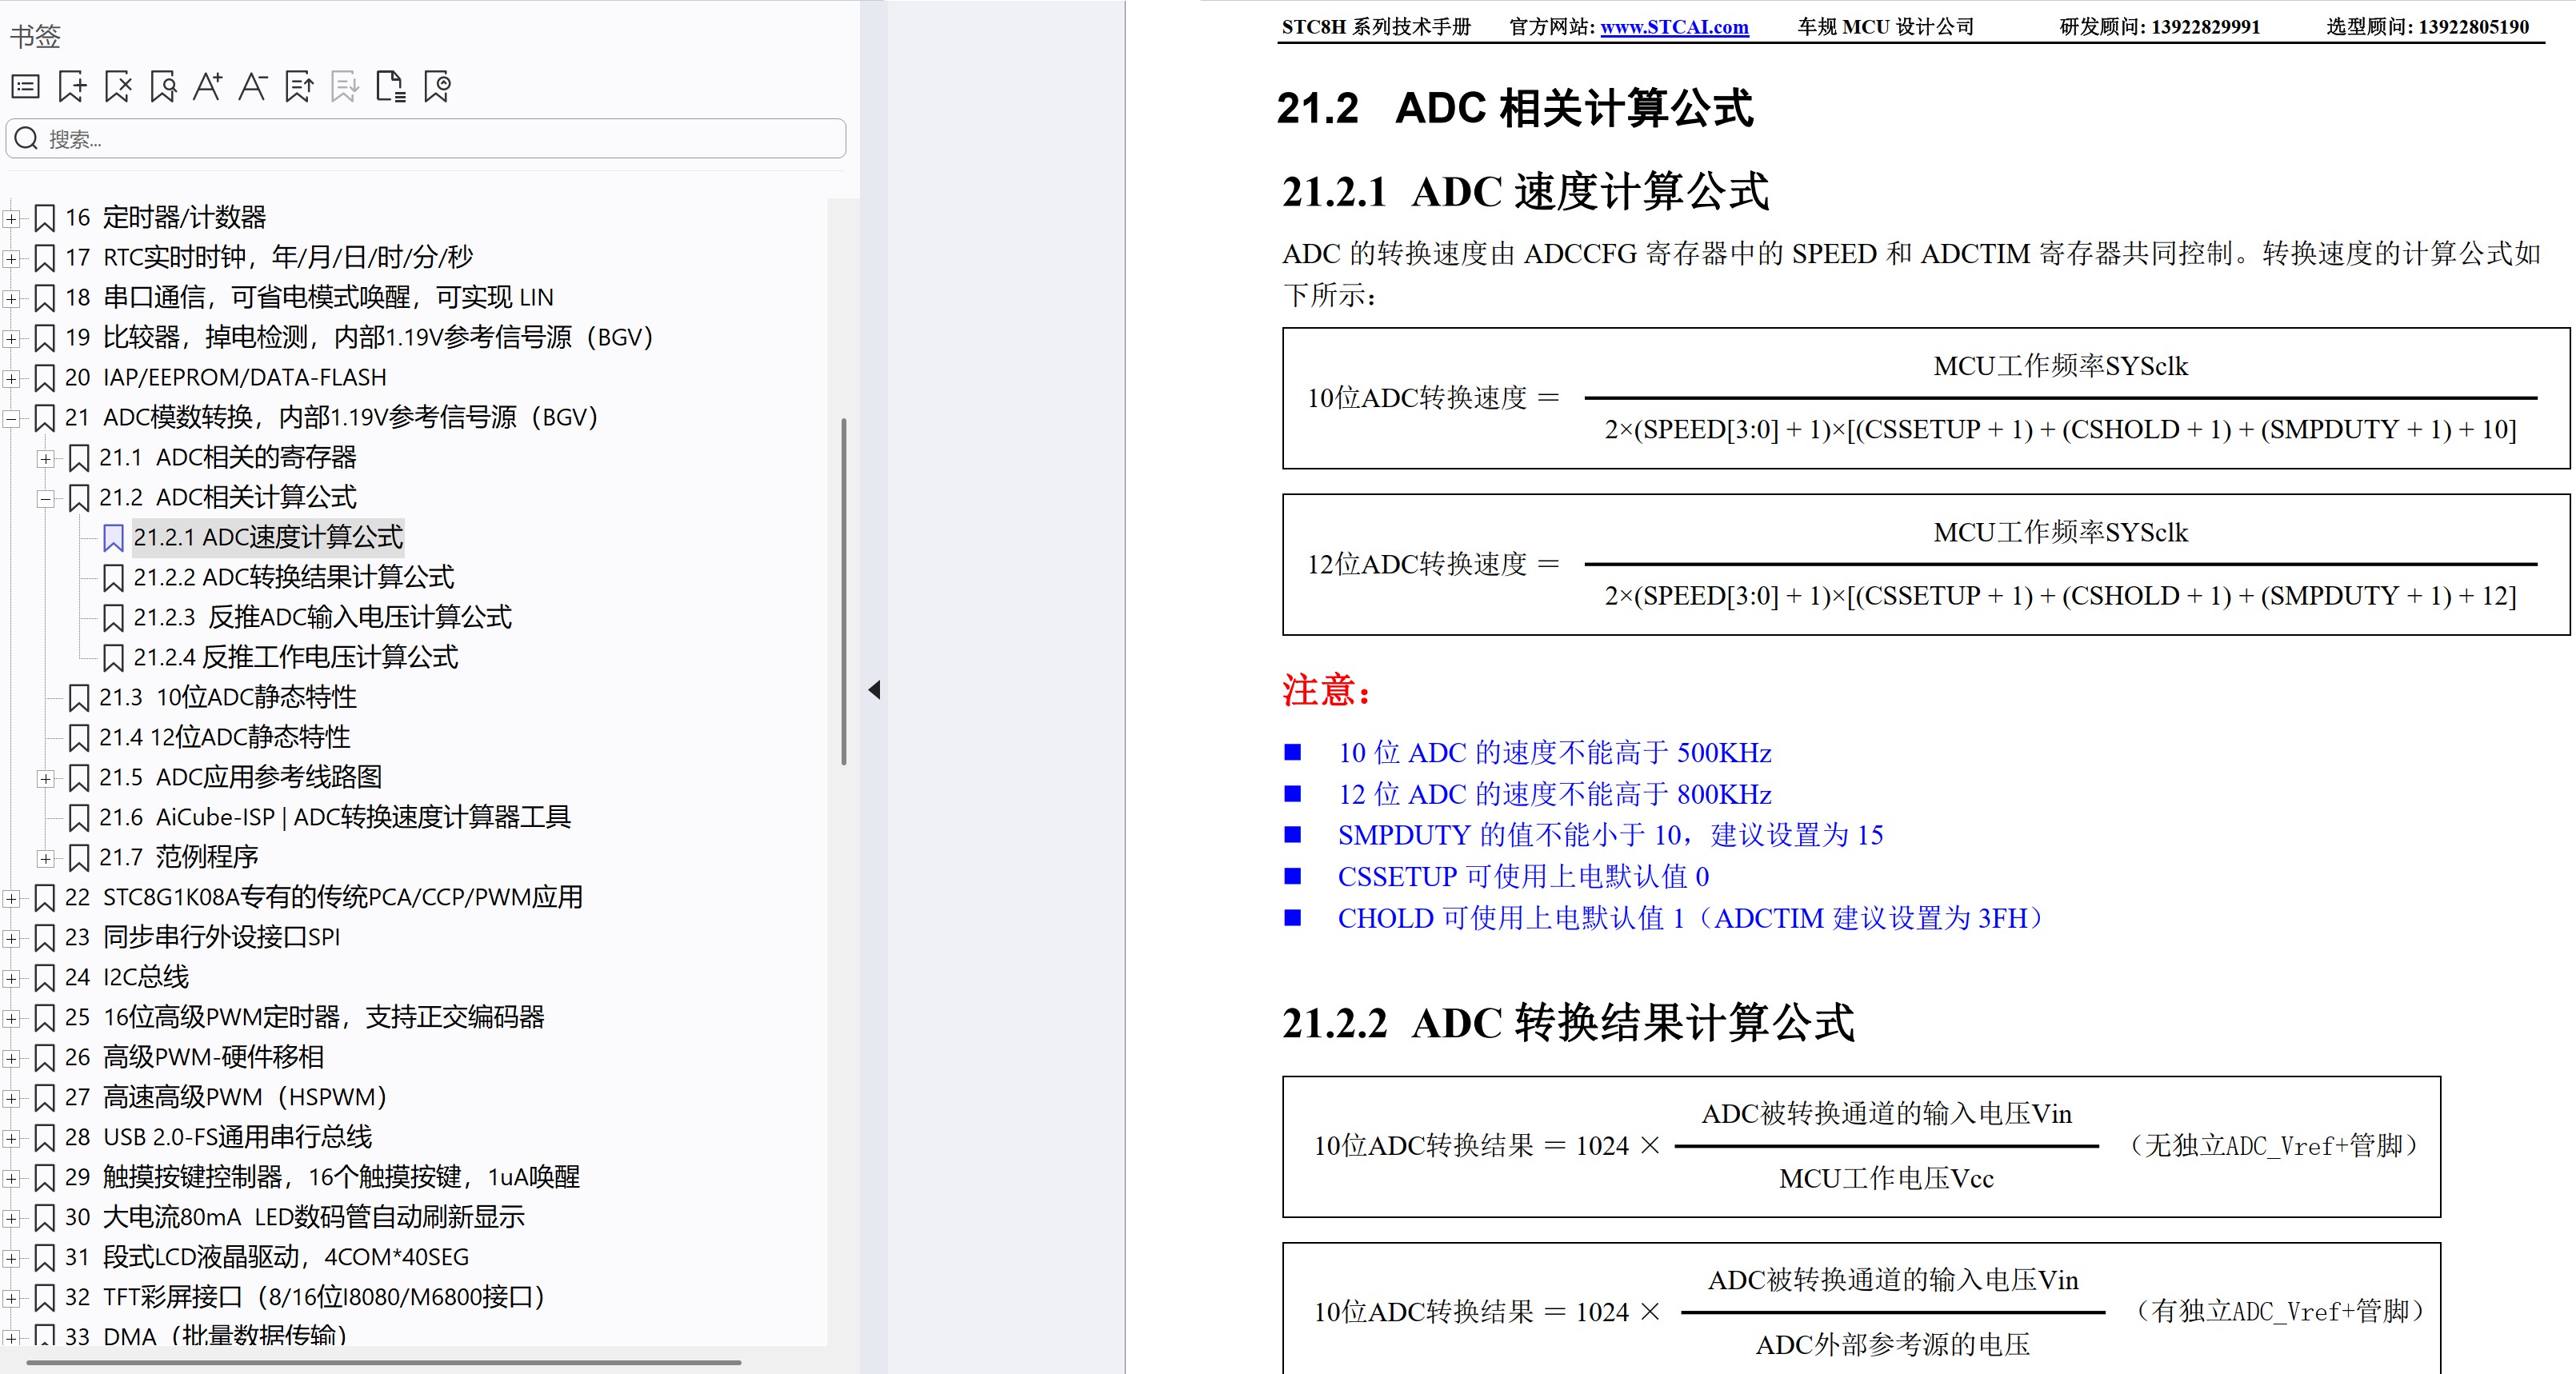The image size is (2576, 1374).
Task: Collapse the bookmark panel with the left arrow
Action: click(875, 690)
